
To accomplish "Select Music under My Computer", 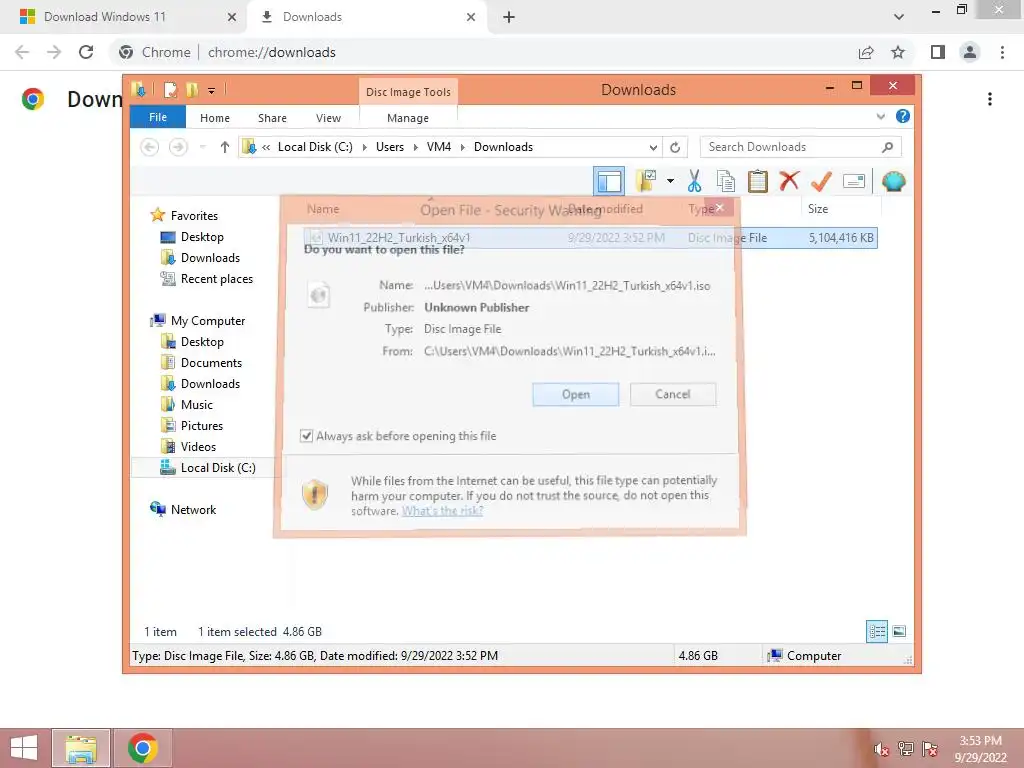I will click(x=197, y=404).
